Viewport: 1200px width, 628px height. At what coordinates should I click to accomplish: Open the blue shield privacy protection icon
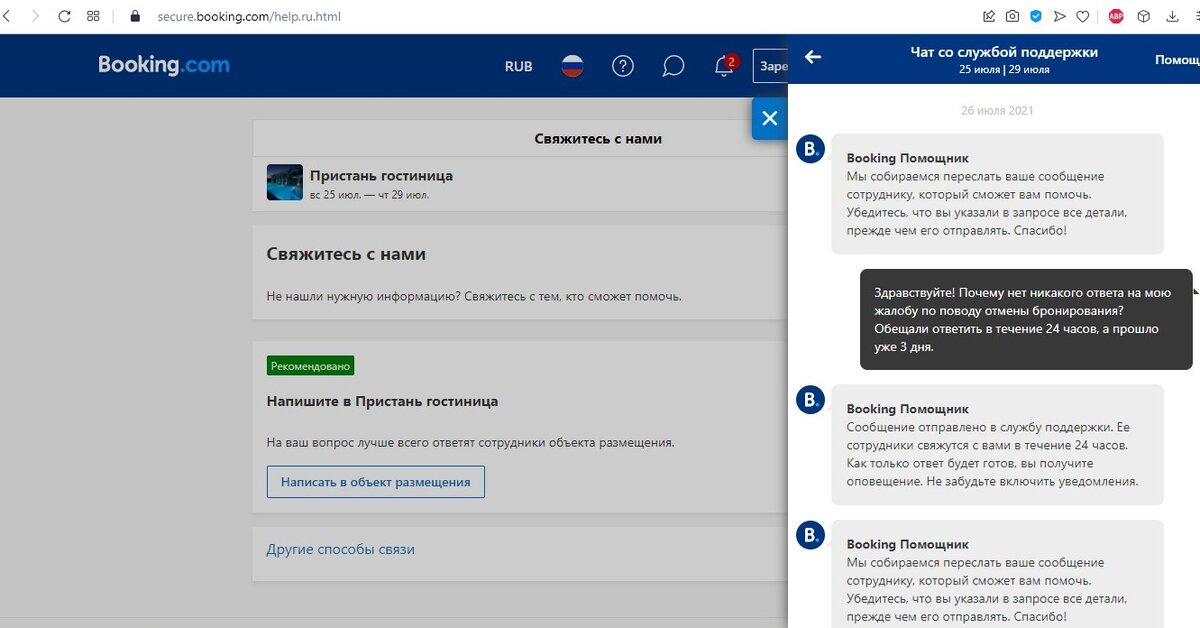coord(1036,17)
